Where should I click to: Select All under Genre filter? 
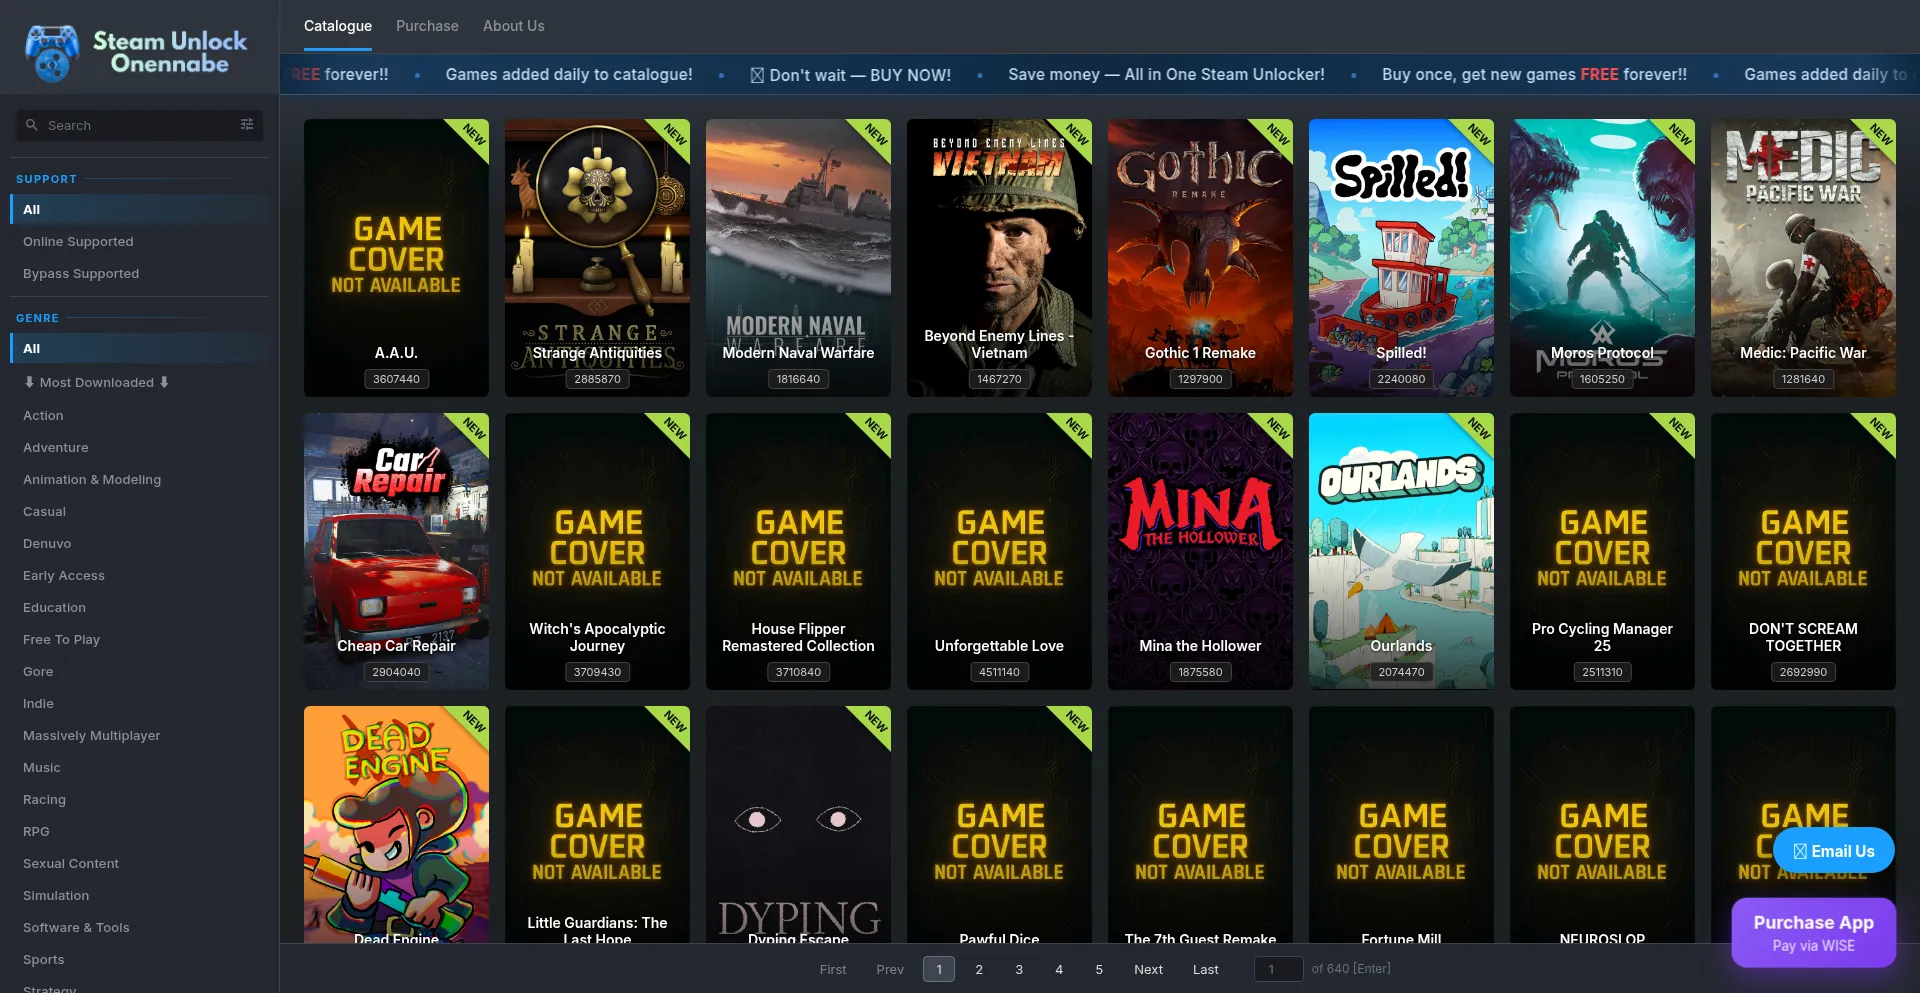(x=139, y=348)
